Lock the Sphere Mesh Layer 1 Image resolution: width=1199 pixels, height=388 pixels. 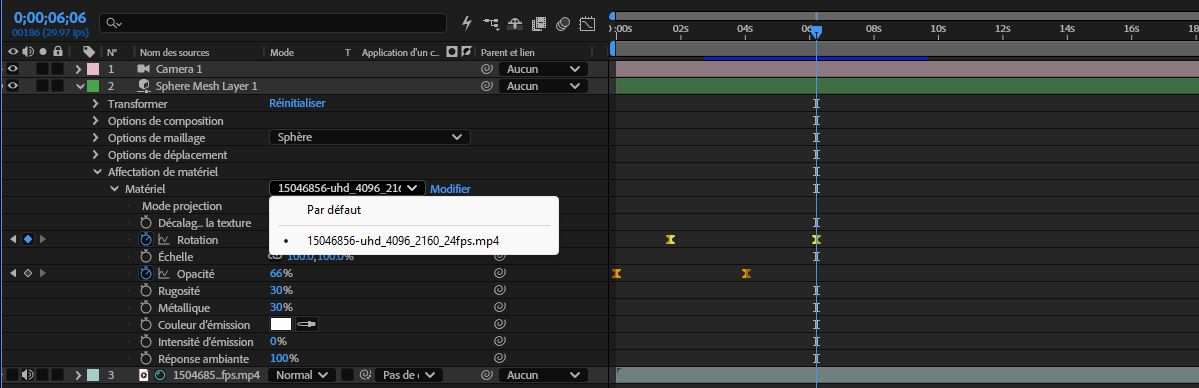click(x=57, y=86)
